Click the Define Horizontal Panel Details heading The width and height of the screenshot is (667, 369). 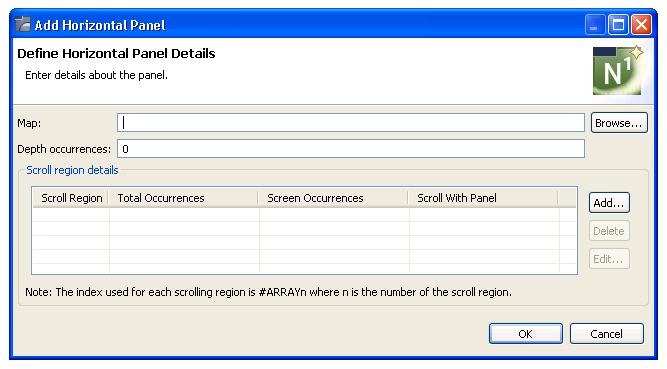click(x=116, y=54)
